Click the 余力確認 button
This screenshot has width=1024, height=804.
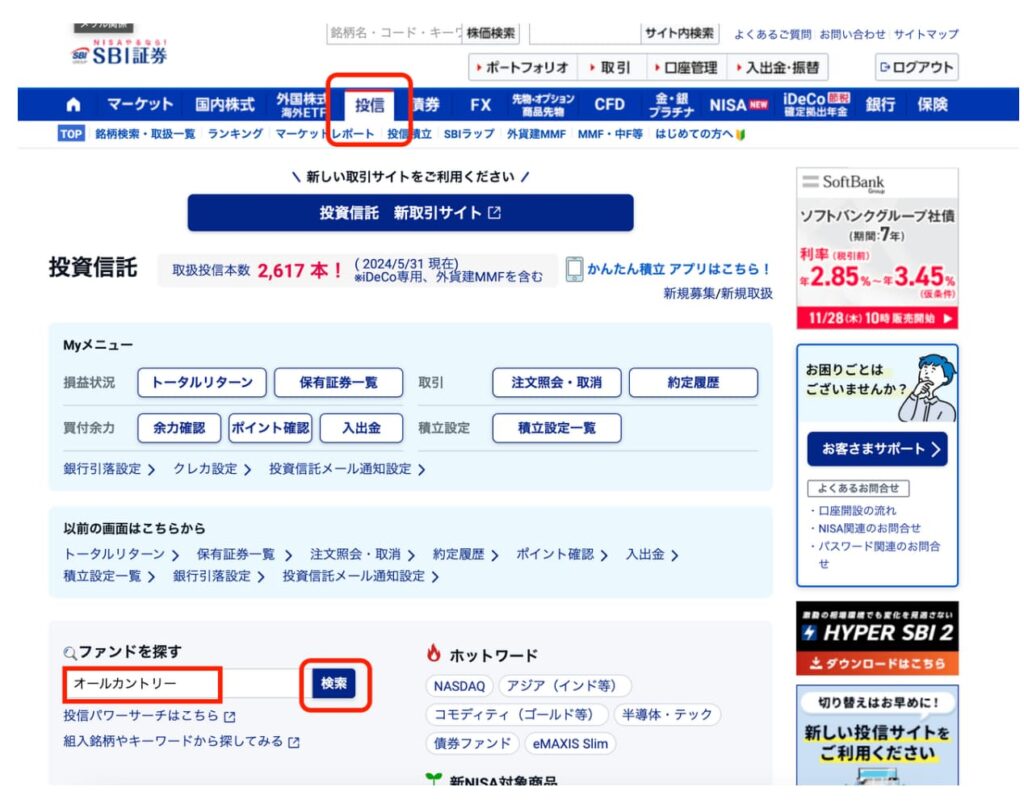point(179,428)
